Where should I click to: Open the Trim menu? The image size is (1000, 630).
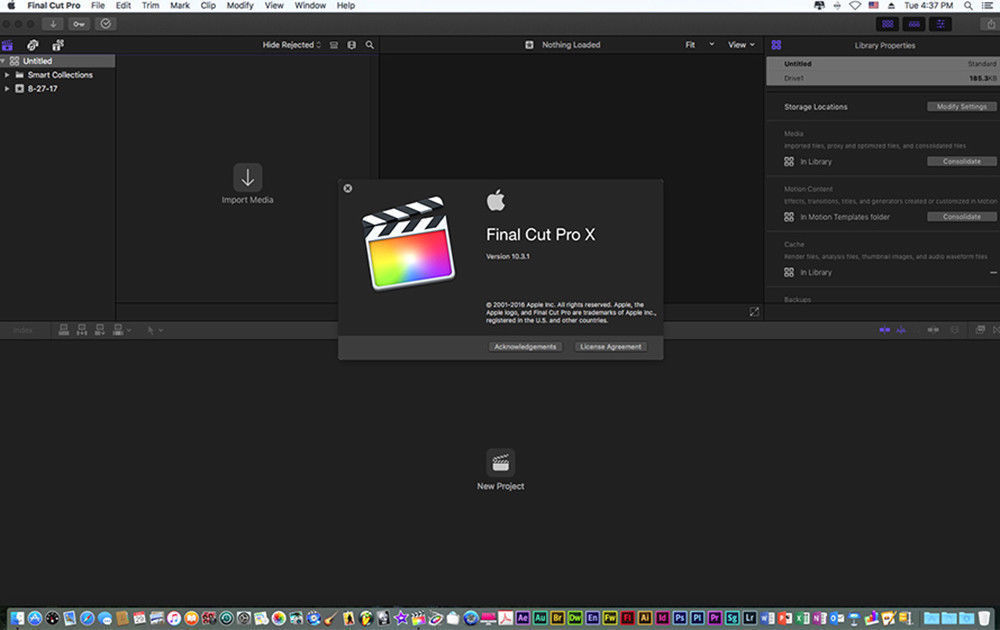151,6
